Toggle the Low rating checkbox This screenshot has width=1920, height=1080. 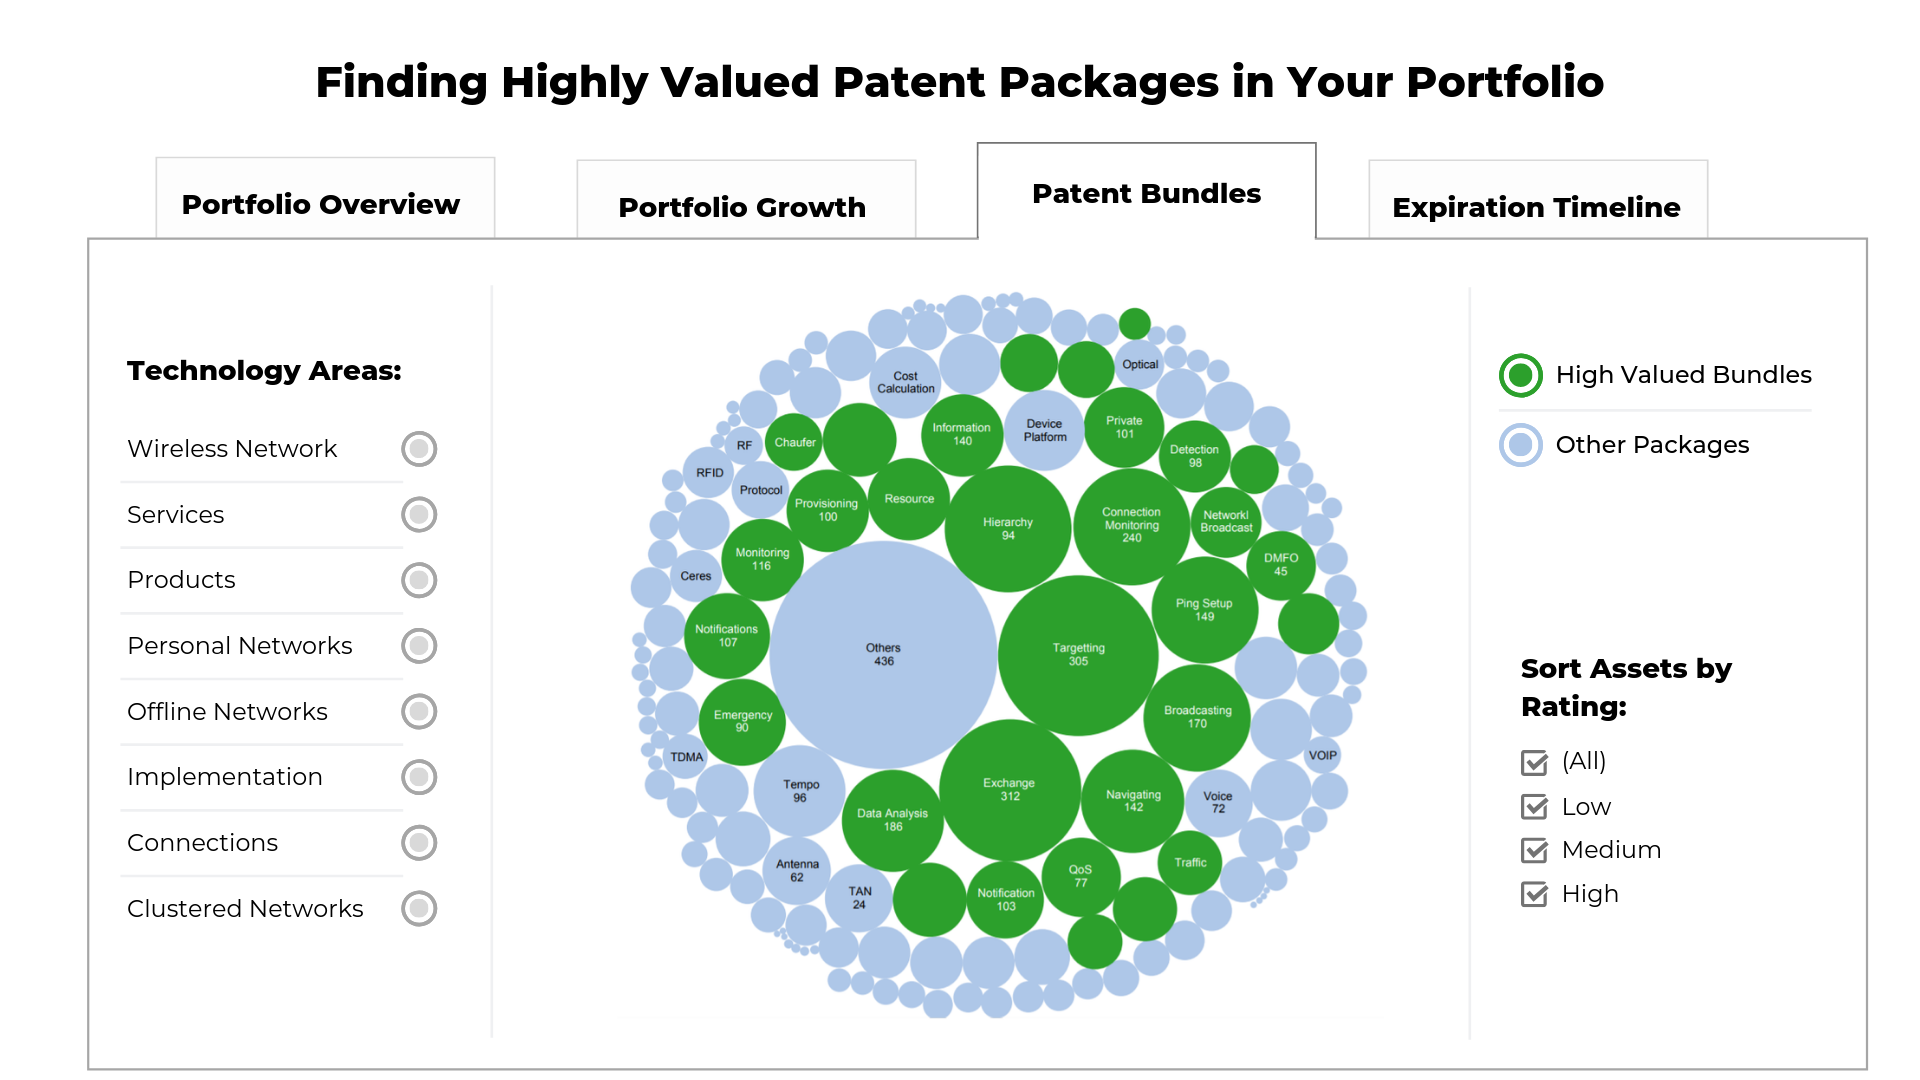pos(1534,806)
